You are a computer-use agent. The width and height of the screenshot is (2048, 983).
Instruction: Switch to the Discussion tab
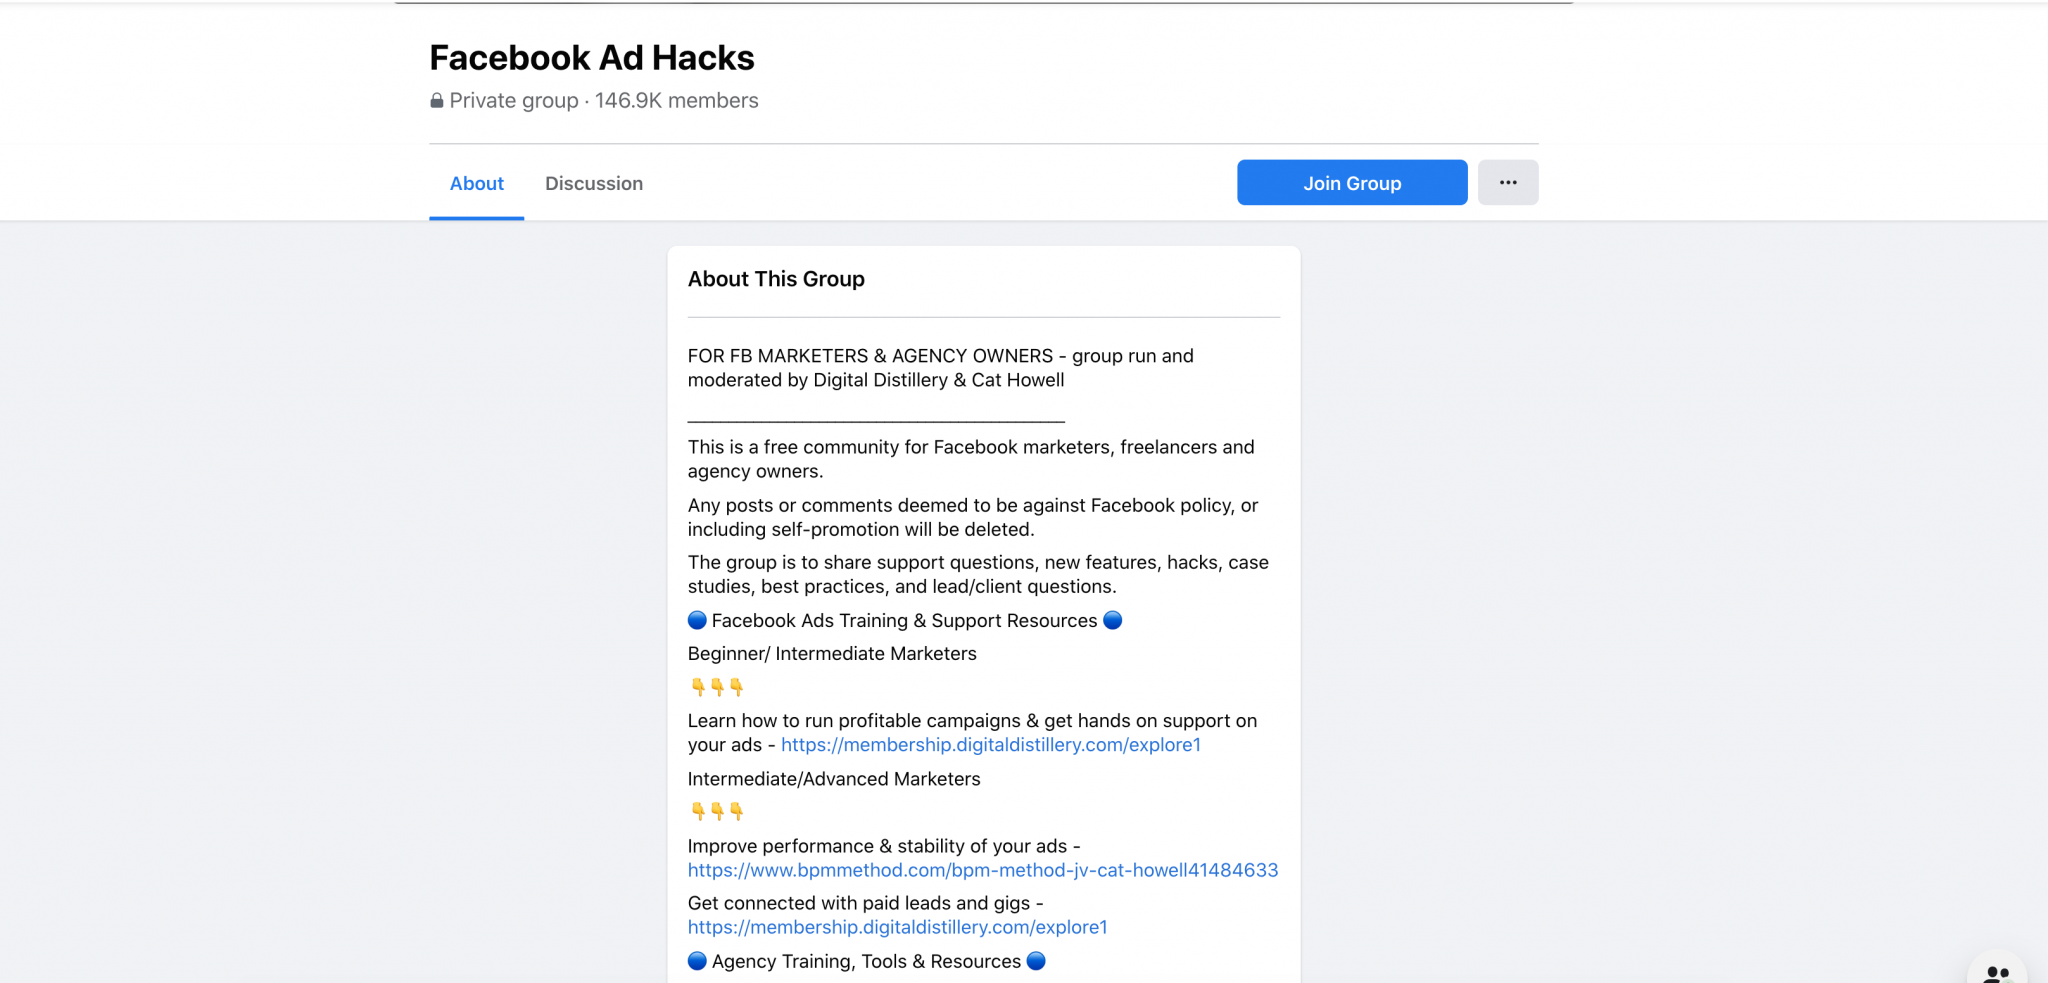coord(594,183)
